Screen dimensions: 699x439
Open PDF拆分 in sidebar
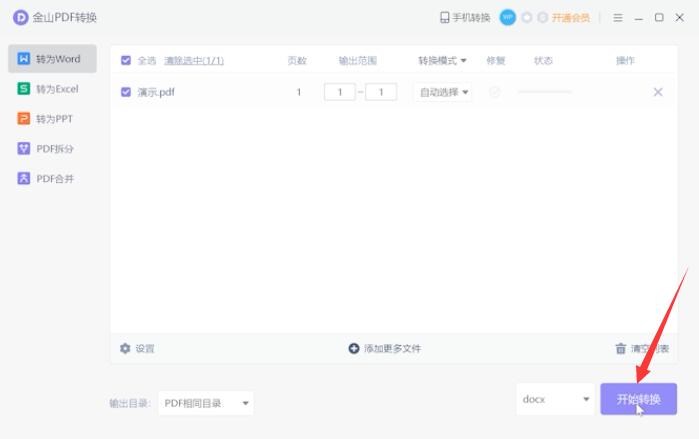(x=53, y=148)
